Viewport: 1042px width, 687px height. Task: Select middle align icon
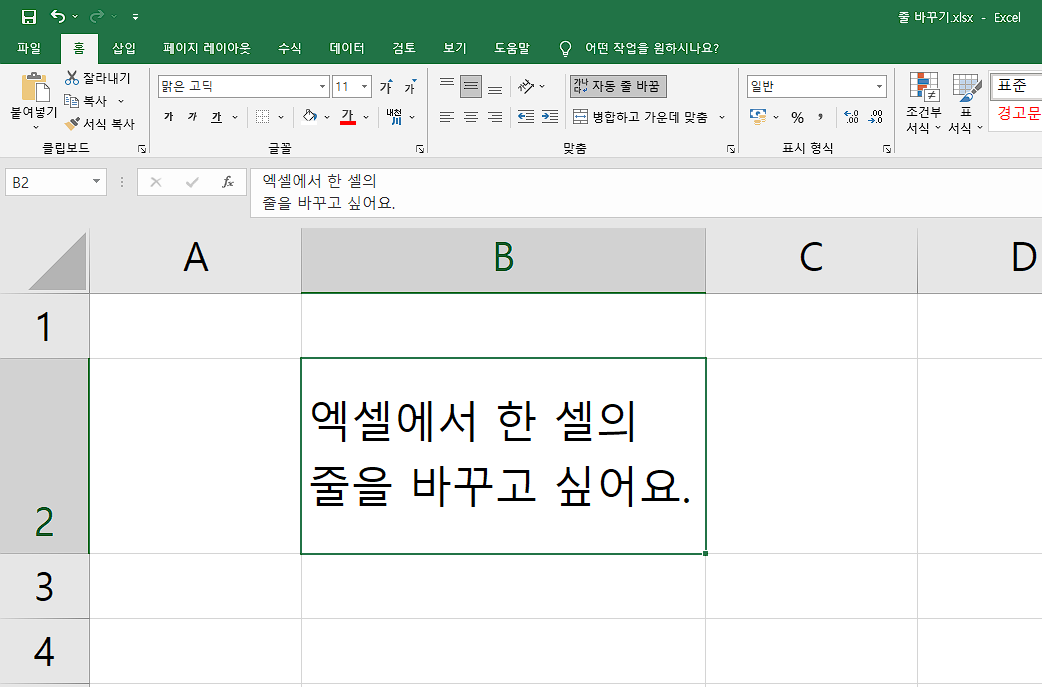[x=470, y=86]
